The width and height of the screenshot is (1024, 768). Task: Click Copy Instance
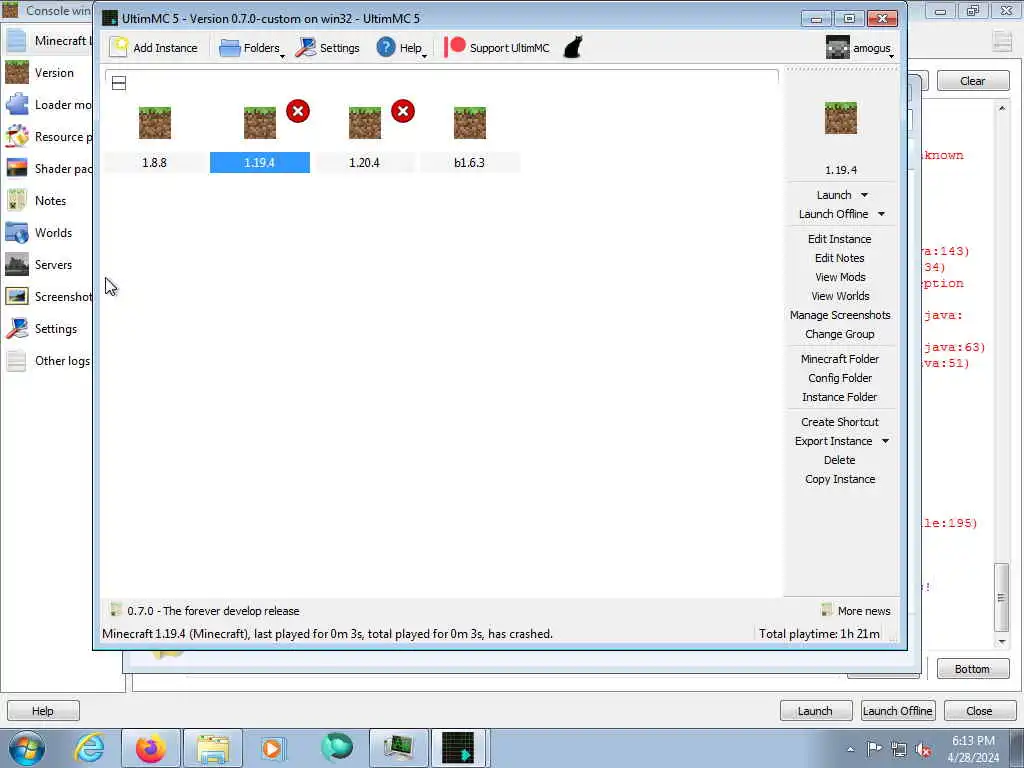[x=840, y=479]
